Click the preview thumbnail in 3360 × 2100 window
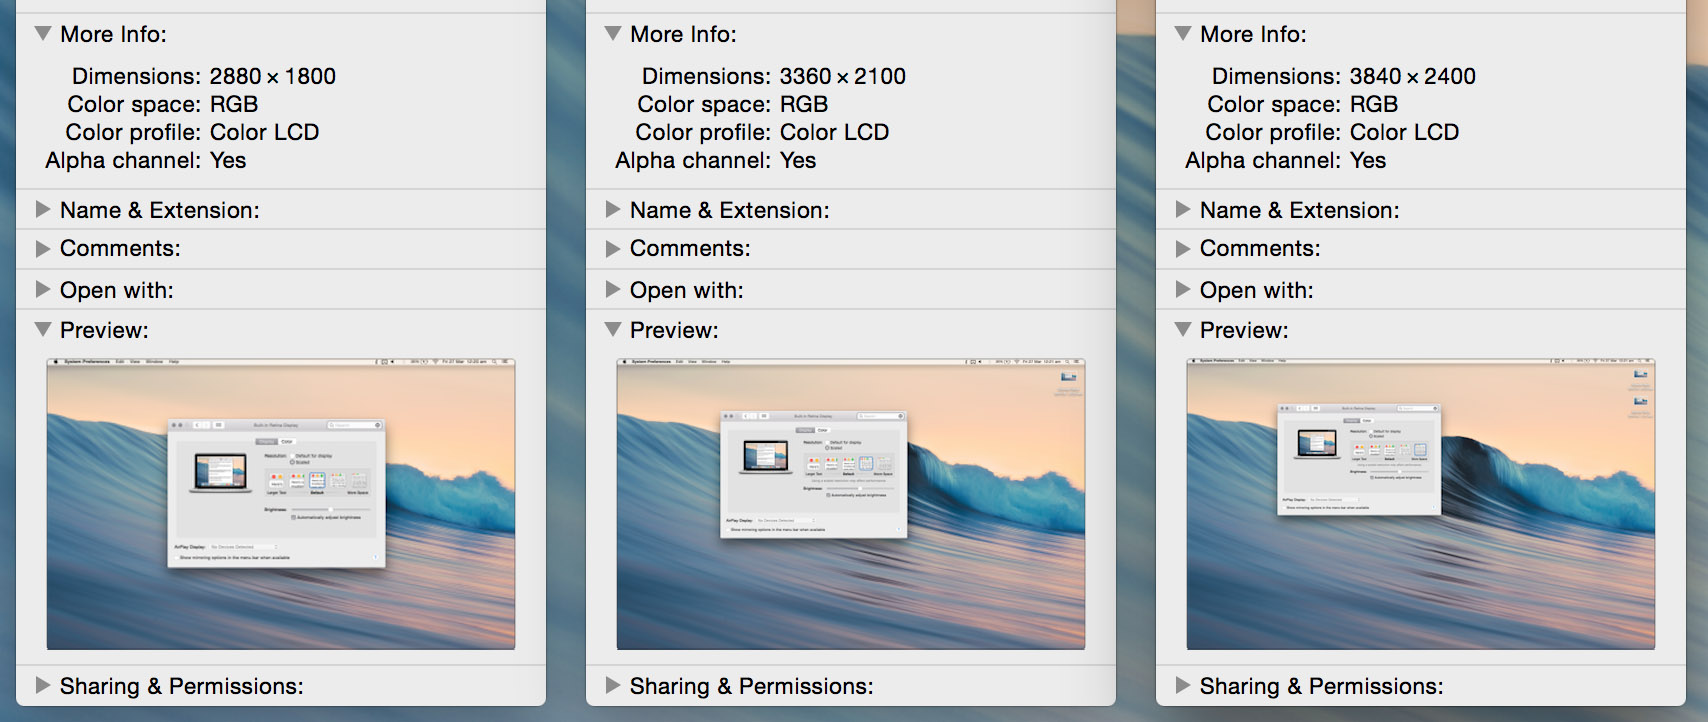The width and height of the screenshot is (1708, 722). click(851, 504)
